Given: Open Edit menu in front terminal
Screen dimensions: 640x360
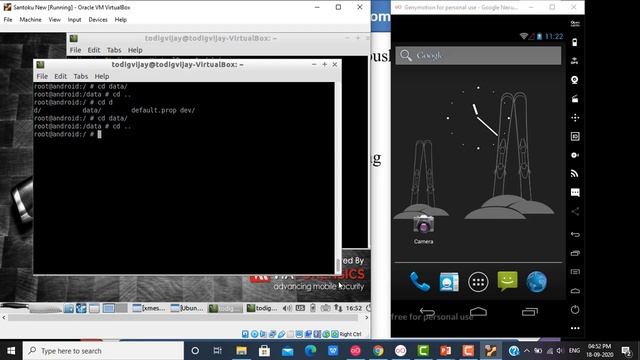Looking at the screenshot, I should (x=60, y=76).
